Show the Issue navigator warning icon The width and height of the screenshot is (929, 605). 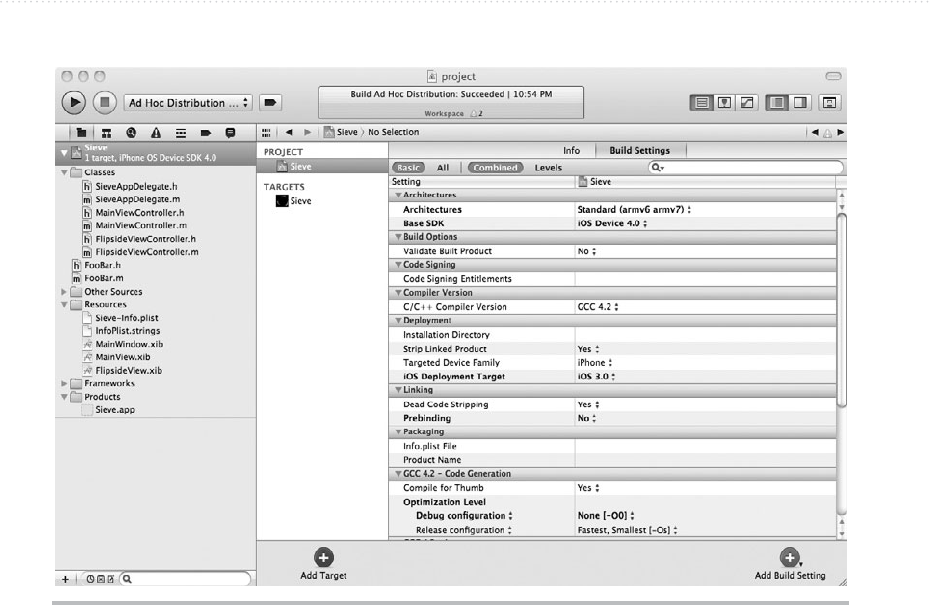tap(156, 133)
